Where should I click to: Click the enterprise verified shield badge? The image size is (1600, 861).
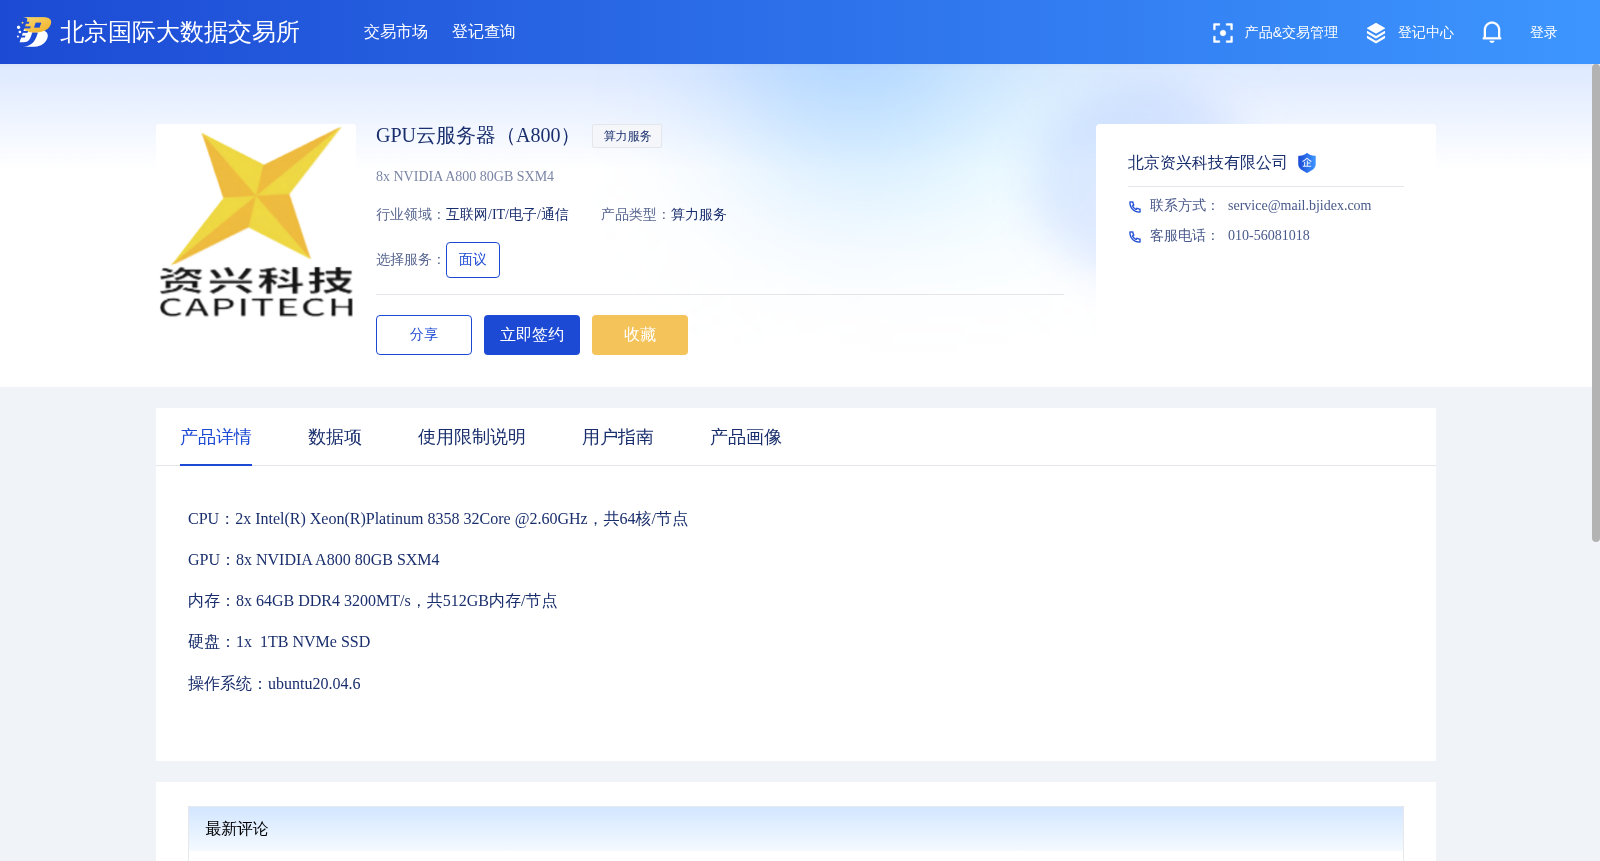pyautogui.click(x=1307, y=163)
